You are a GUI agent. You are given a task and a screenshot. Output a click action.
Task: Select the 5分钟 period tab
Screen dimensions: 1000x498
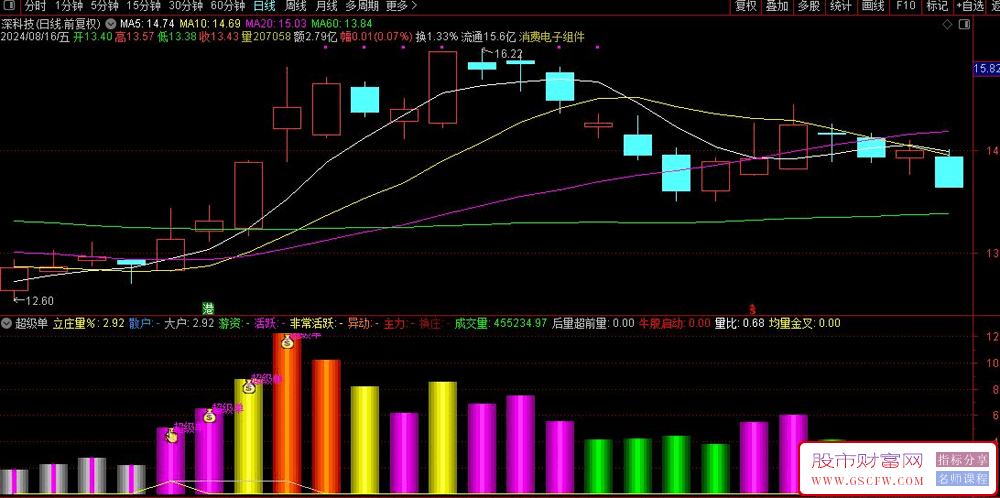(104, 6)
